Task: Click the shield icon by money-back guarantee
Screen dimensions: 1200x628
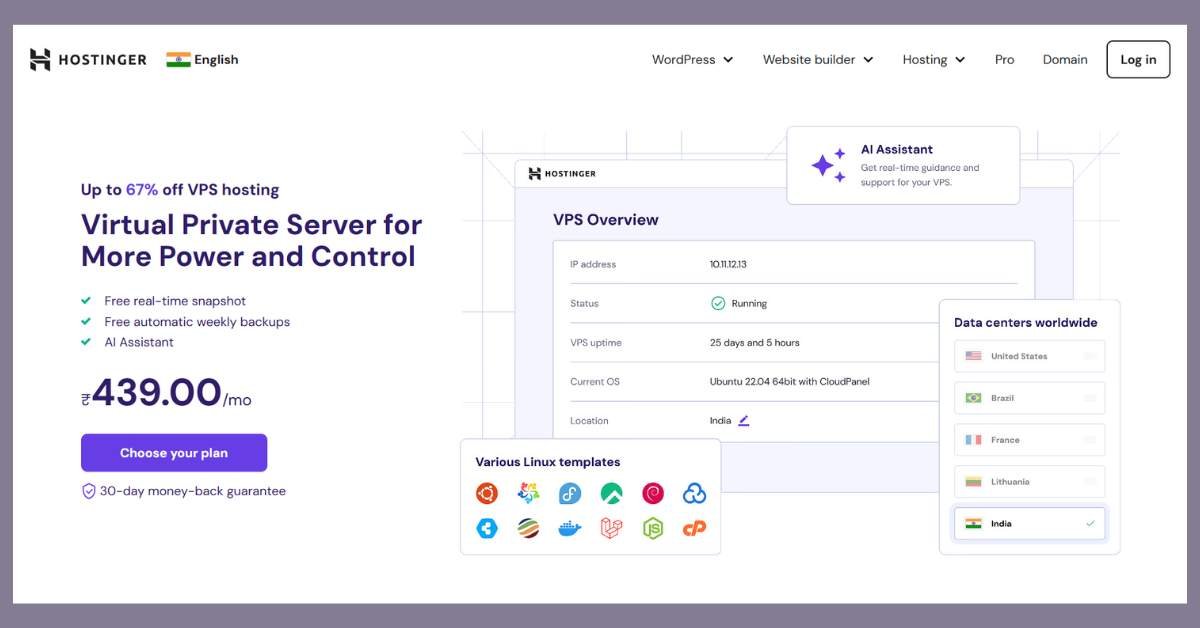Action: [x=88, y=491]
